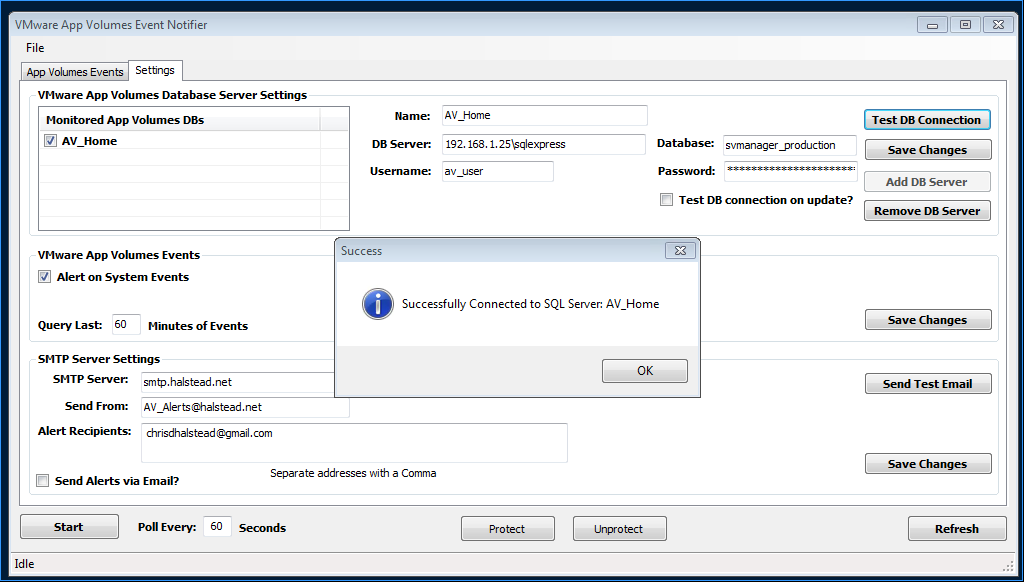Image resolution: width=1024 pixels, height=582 pixels.
Task: Focus the Alert Recipients text box
Action: [x=354, y=442]
